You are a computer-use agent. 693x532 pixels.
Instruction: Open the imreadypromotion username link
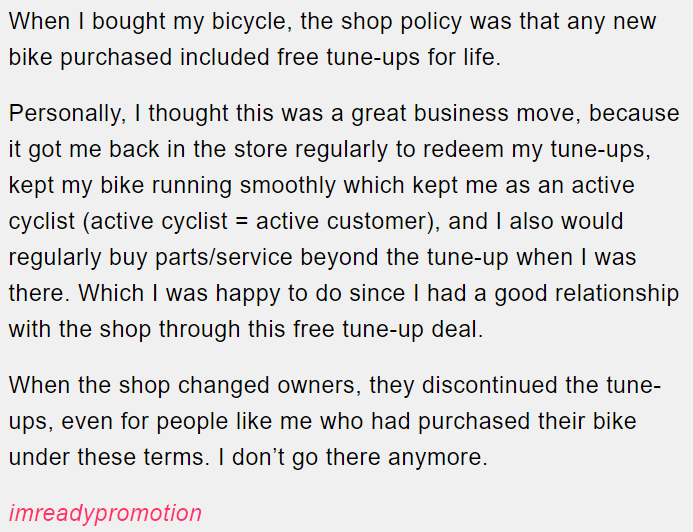pos(105,514)
